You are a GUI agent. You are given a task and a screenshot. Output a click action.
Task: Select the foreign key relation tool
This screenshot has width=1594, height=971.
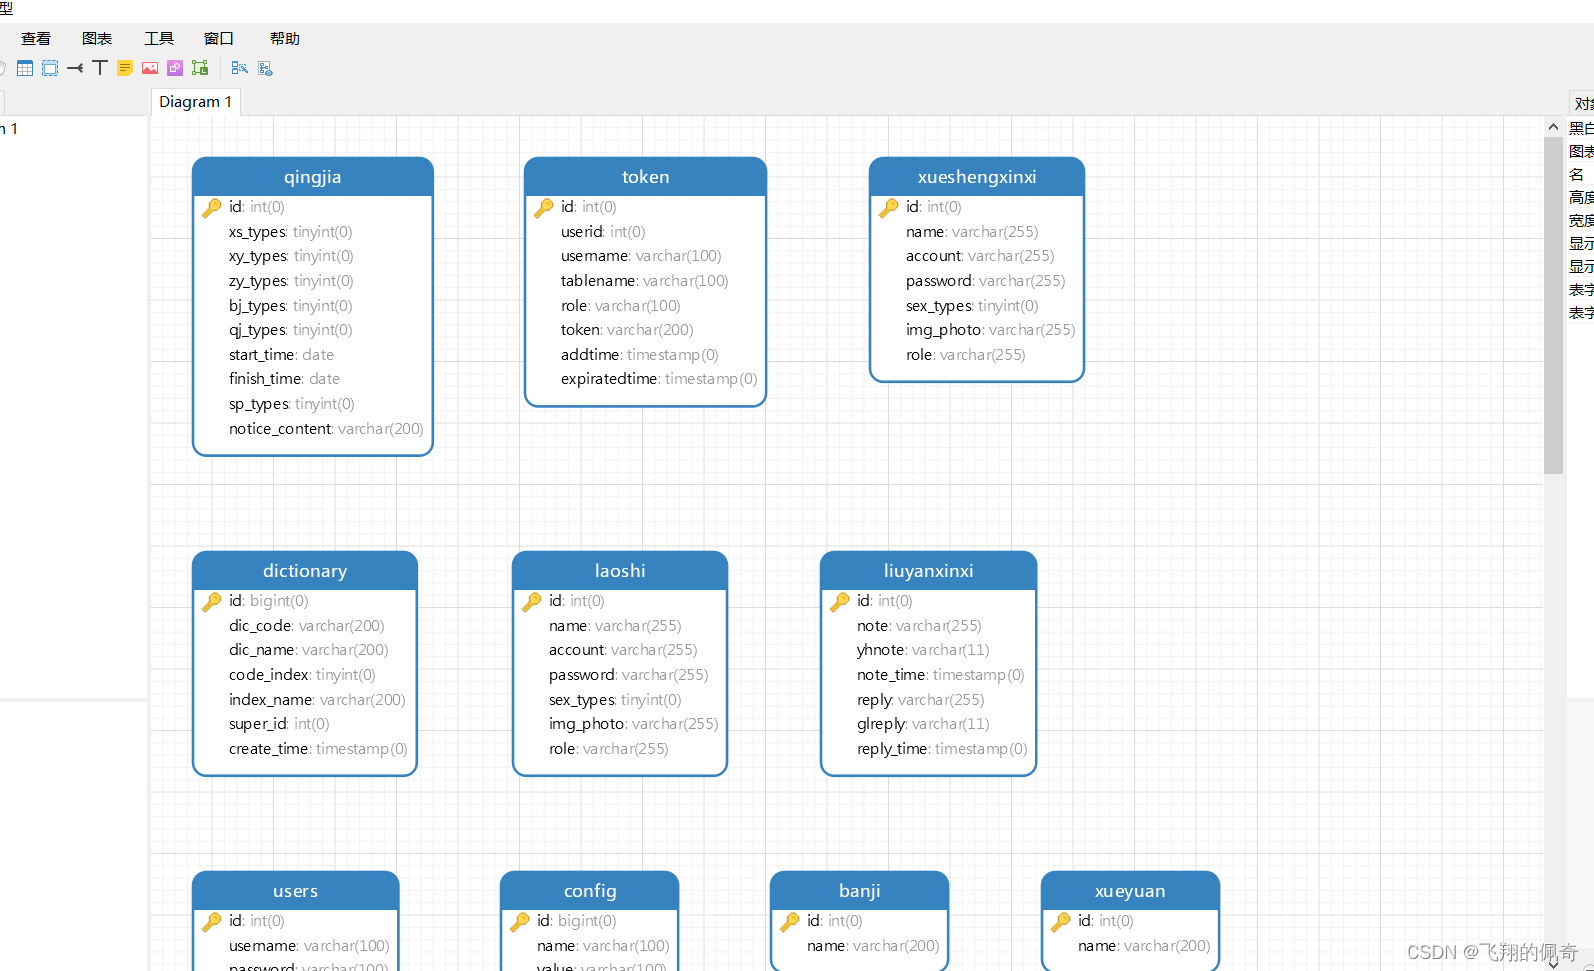pyautogui.click(x=75, y=68)
